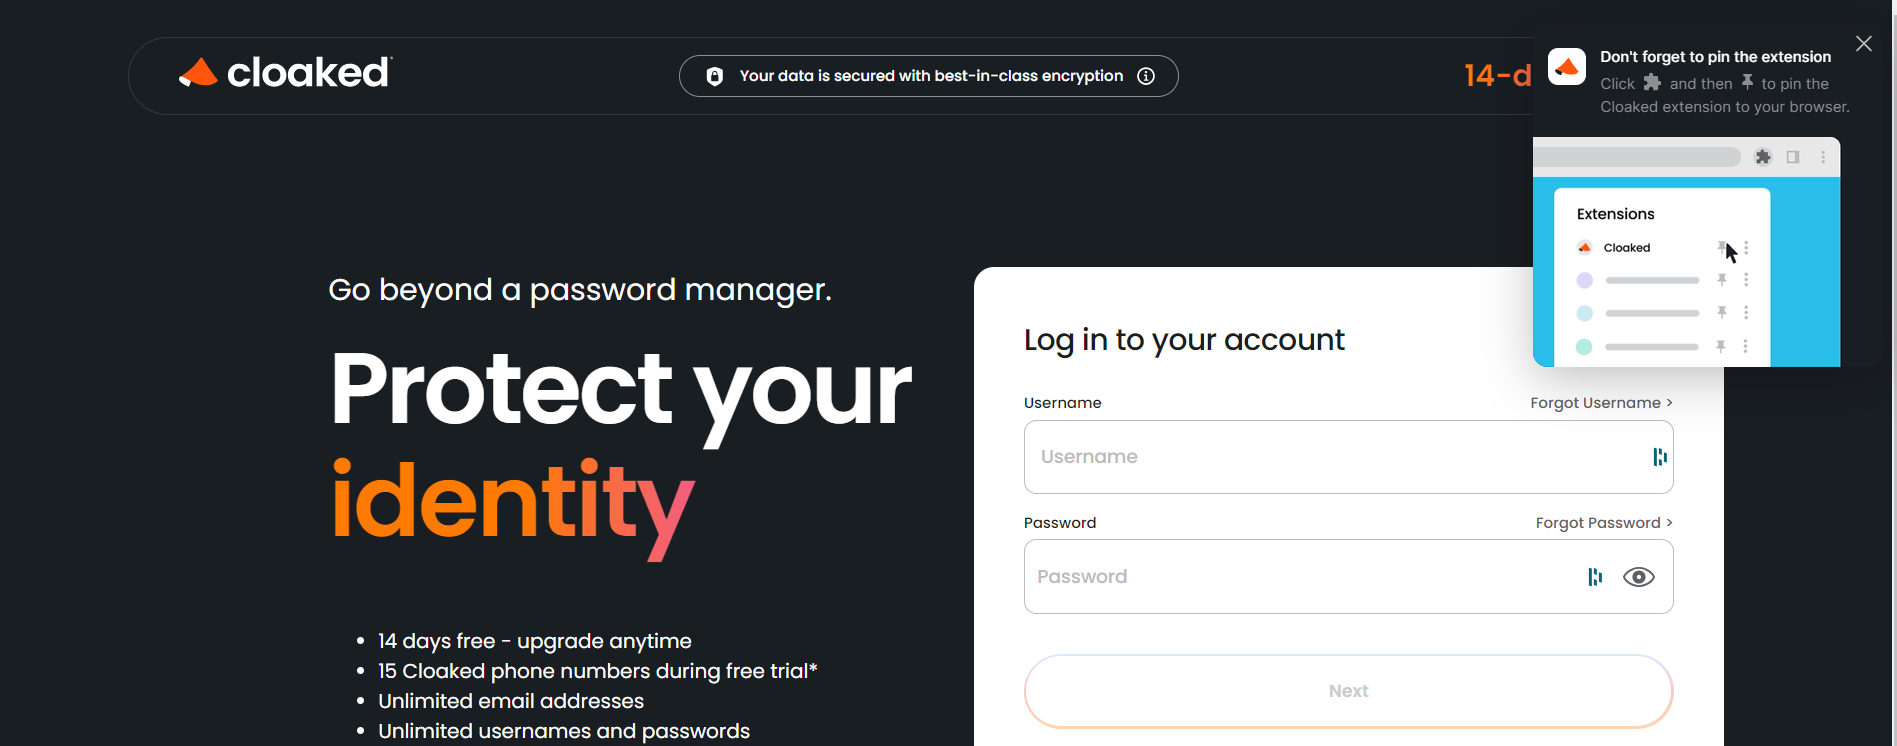Click the browser toolbar three-dot menu in illustration
Screen dimensions: 1897x746
coord(1823,157)
